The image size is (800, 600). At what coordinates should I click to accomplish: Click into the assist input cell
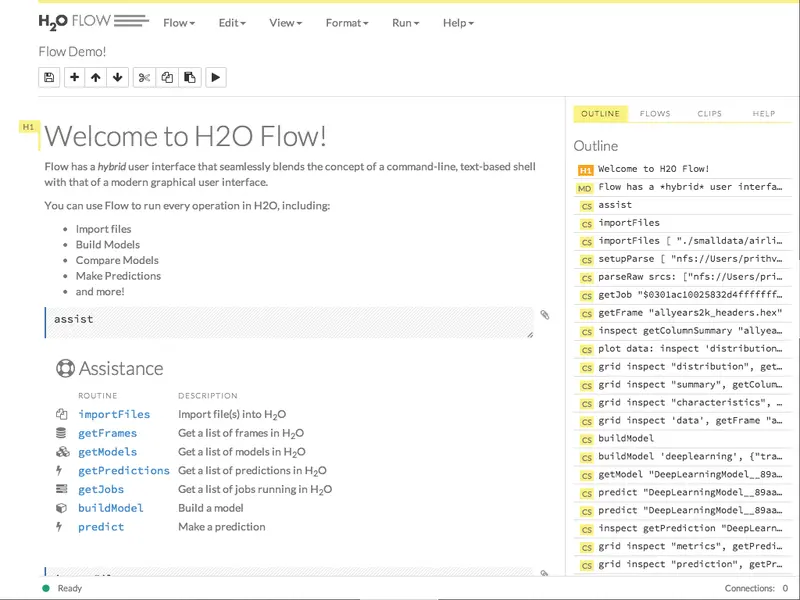click(x=289, y=322)
